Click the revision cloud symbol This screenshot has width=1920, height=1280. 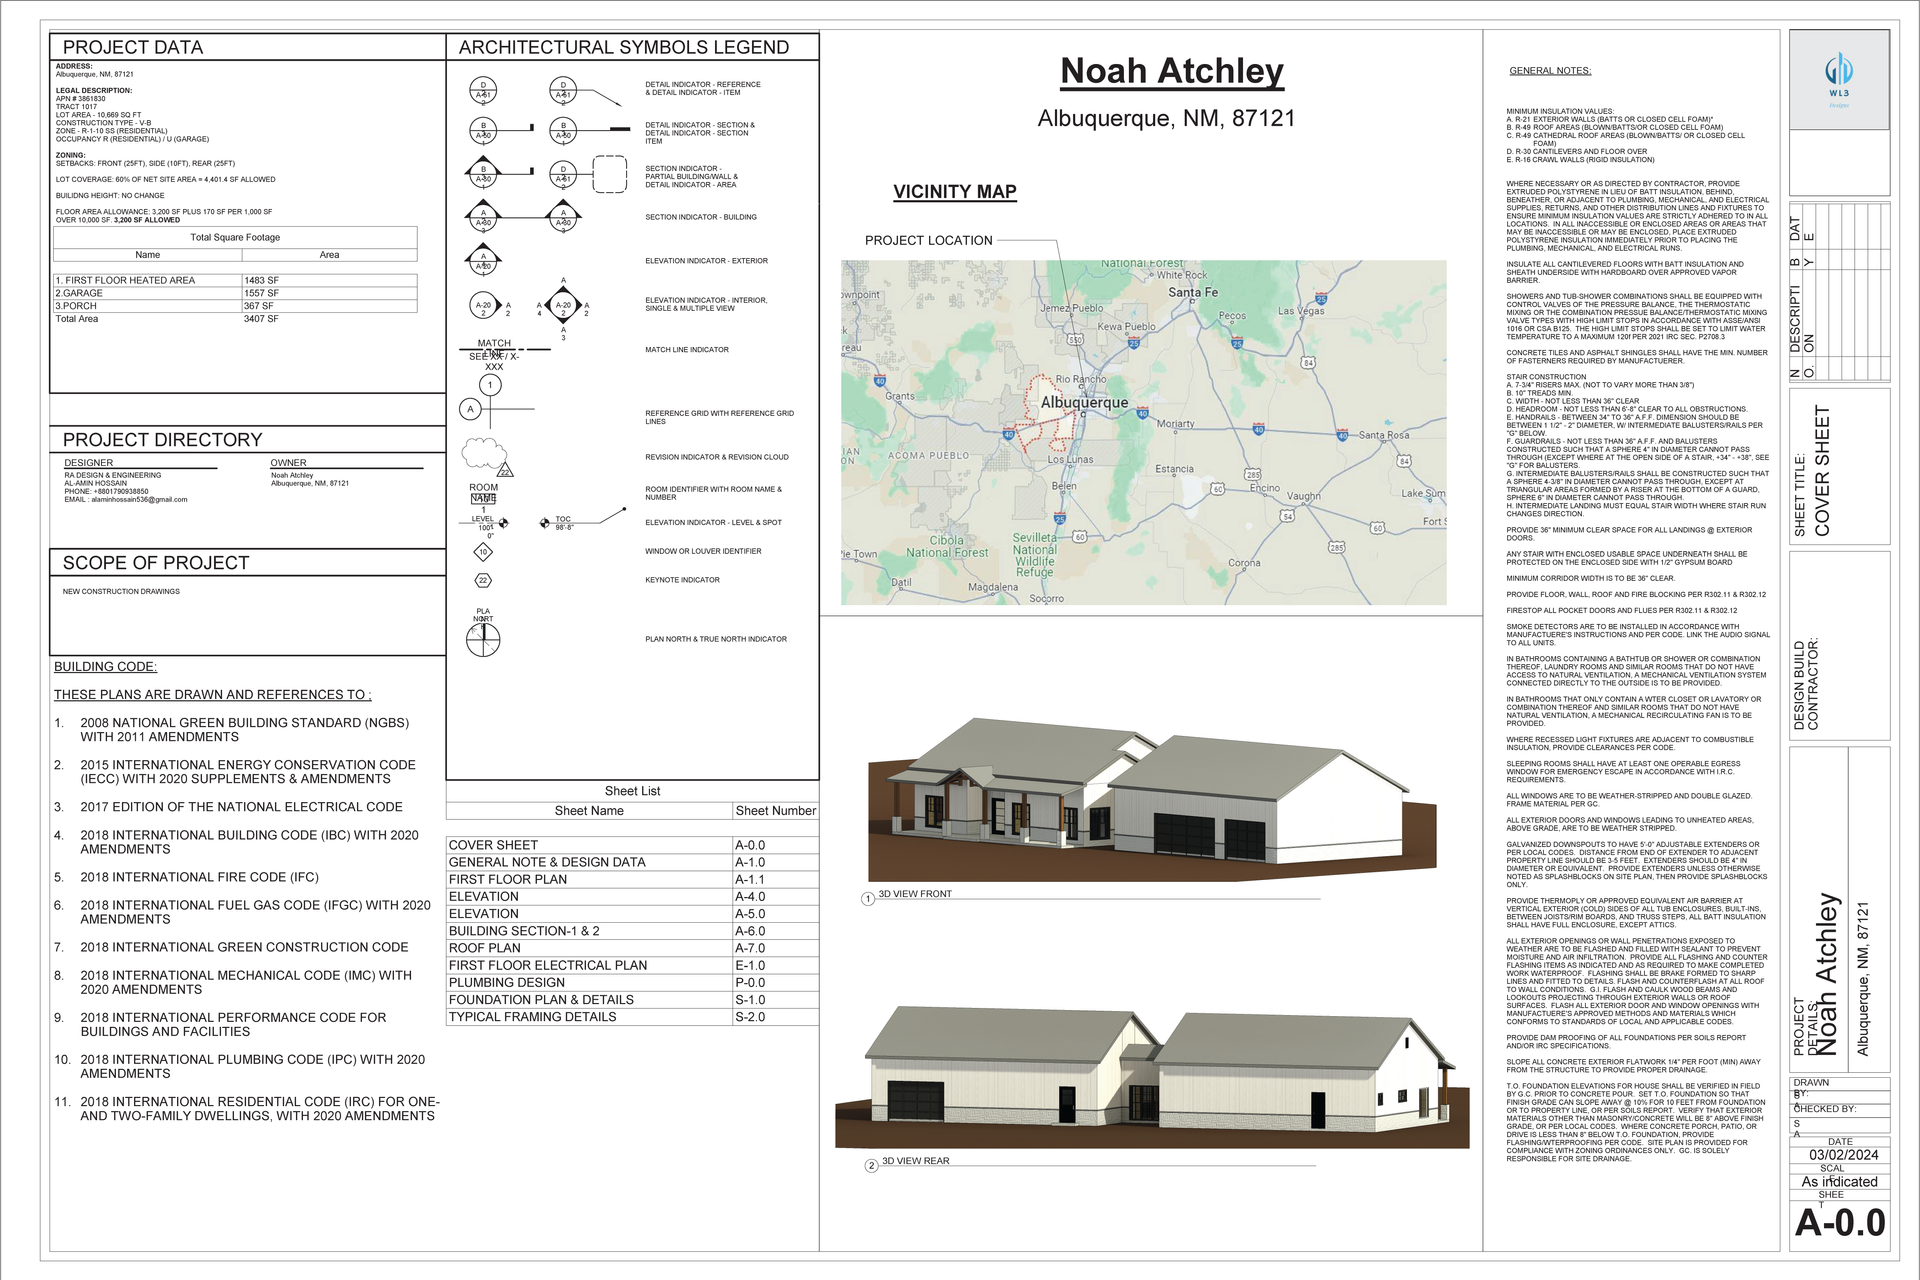(x=484, y=454)
